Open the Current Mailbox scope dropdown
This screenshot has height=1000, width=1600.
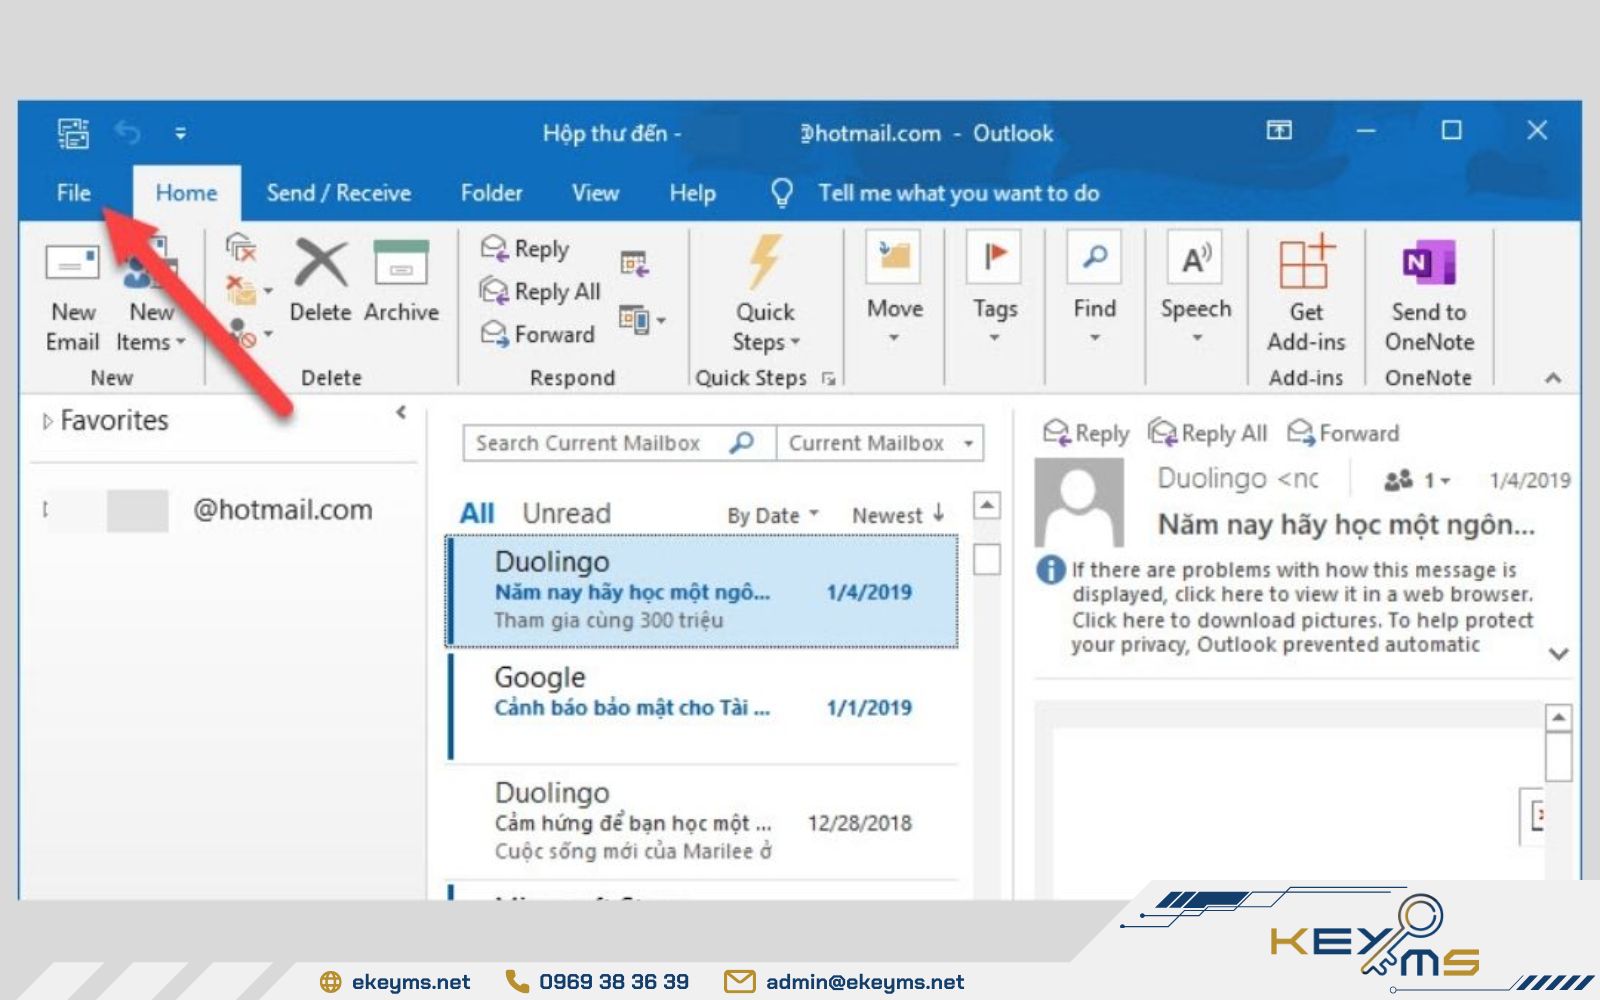tap(880, 443)
